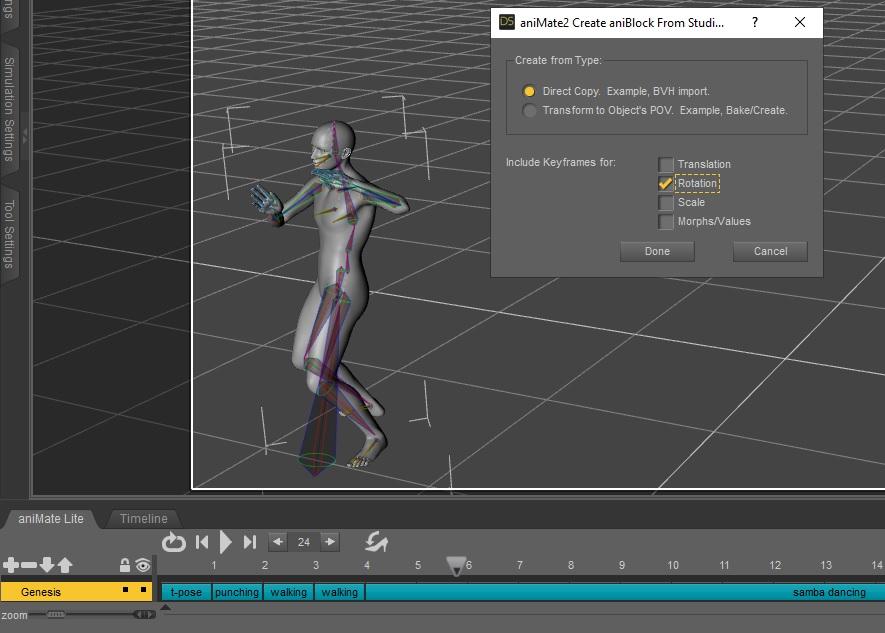885x633 pixels.
Task: Click the plus icon to add a track
Action: [11, 566]
